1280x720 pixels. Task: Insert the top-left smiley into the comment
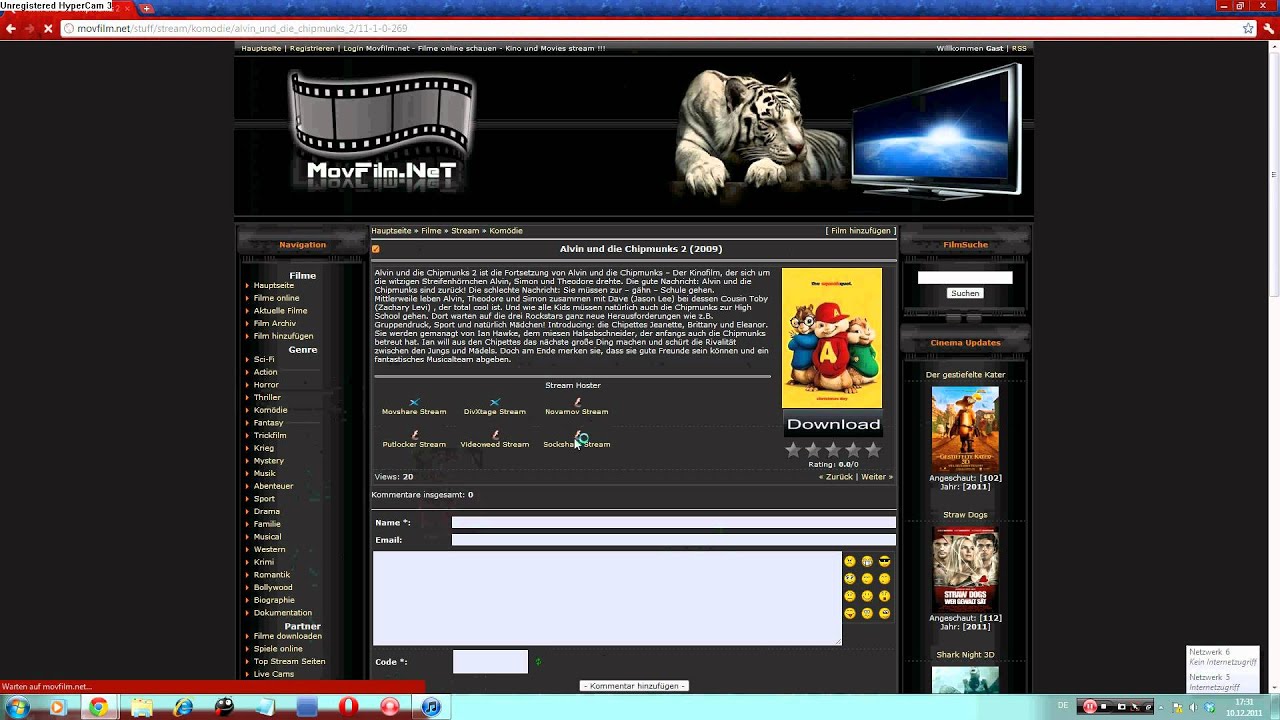[x=850, y=561]
